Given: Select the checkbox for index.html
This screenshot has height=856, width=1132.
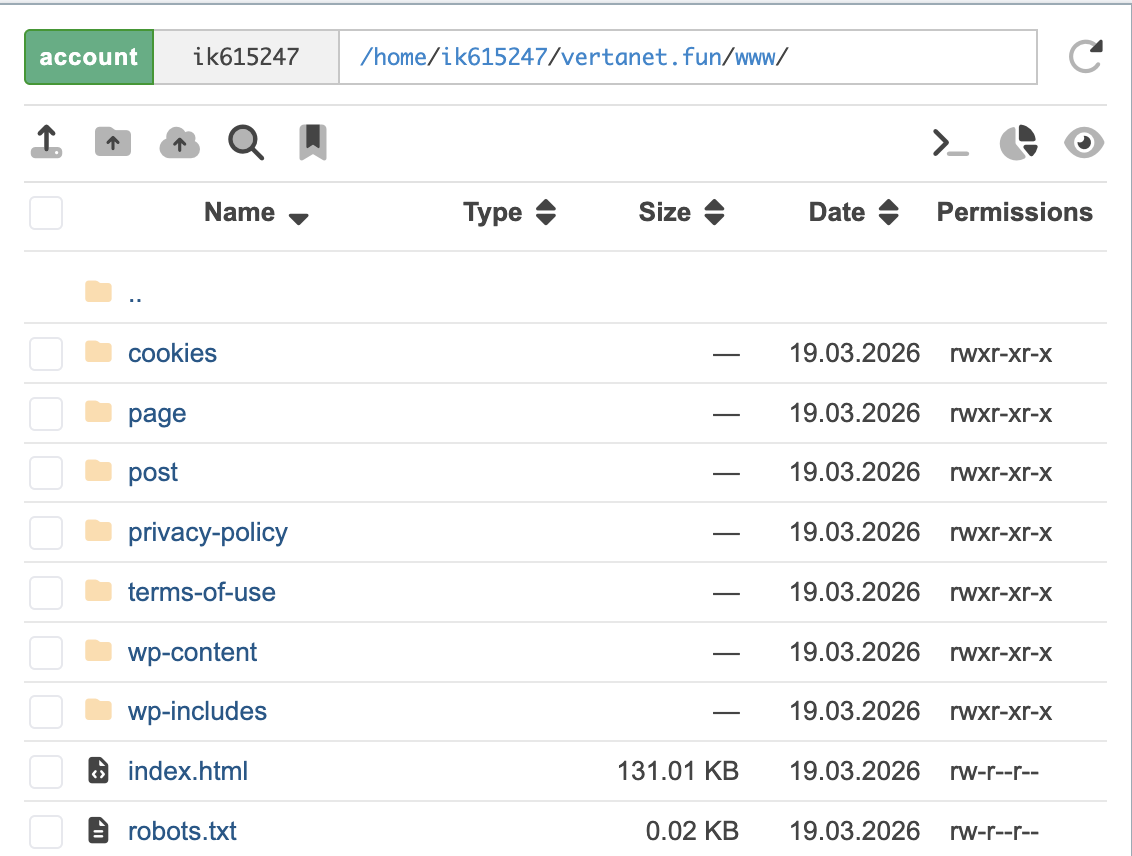Looking at the screenshot, I should coord(46,772).
